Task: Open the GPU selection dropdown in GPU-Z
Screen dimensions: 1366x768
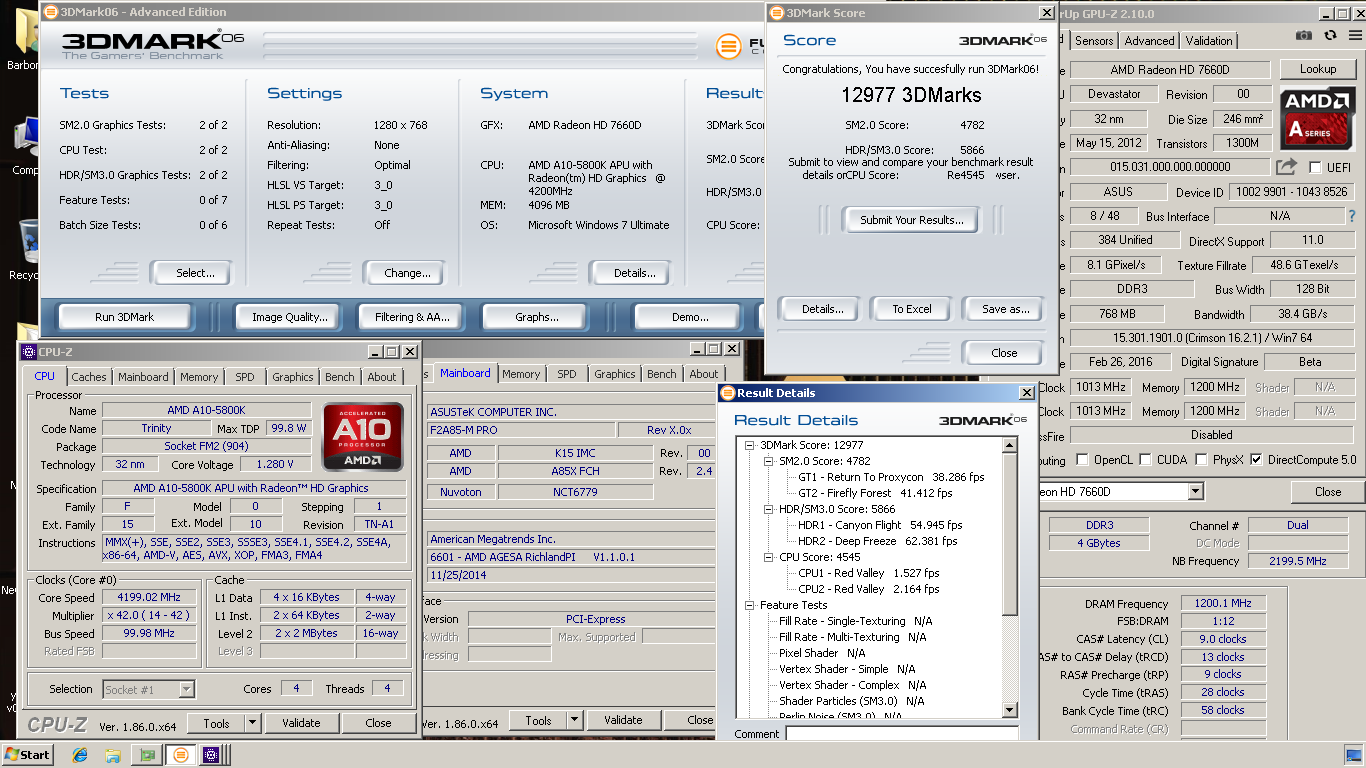Action: (x=1195, y=492)
